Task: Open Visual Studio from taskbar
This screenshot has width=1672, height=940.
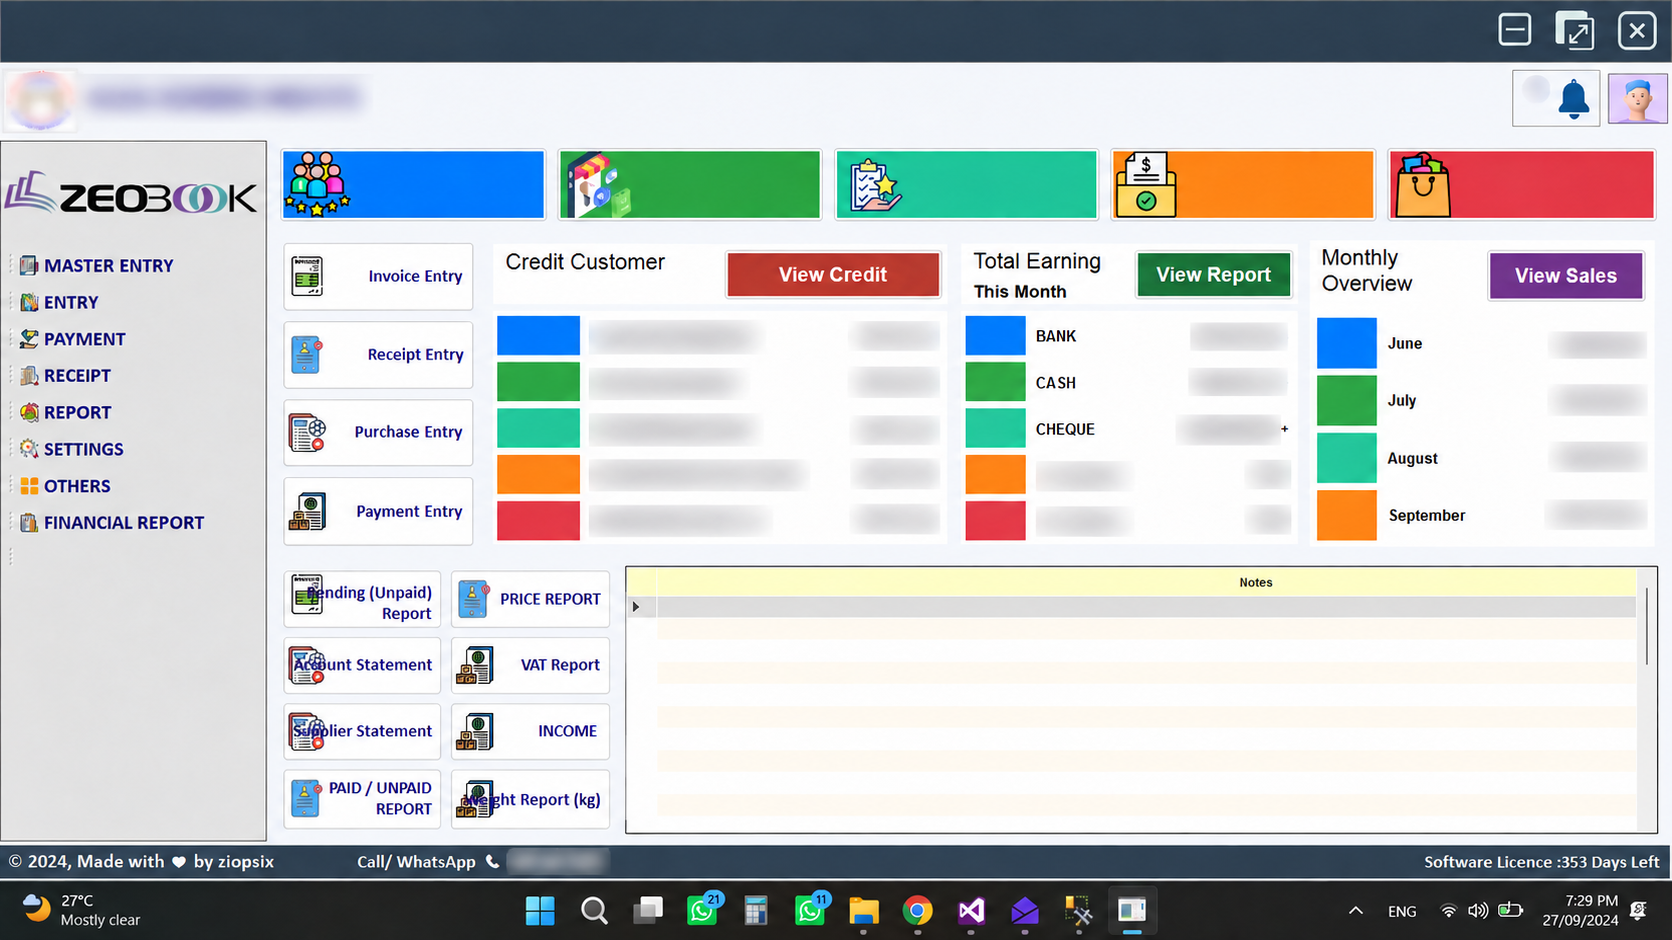Action: tap(971, 911)
